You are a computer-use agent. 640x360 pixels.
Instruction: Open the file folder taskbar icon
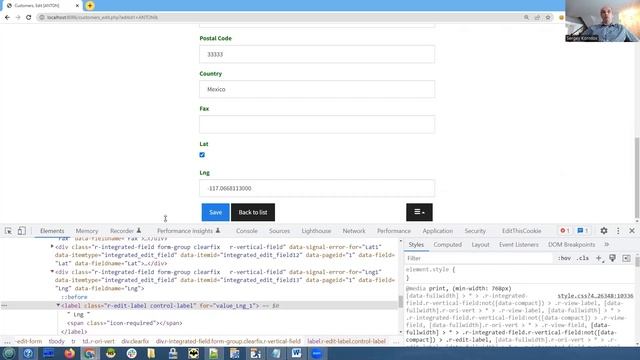(x=151, y=353)
